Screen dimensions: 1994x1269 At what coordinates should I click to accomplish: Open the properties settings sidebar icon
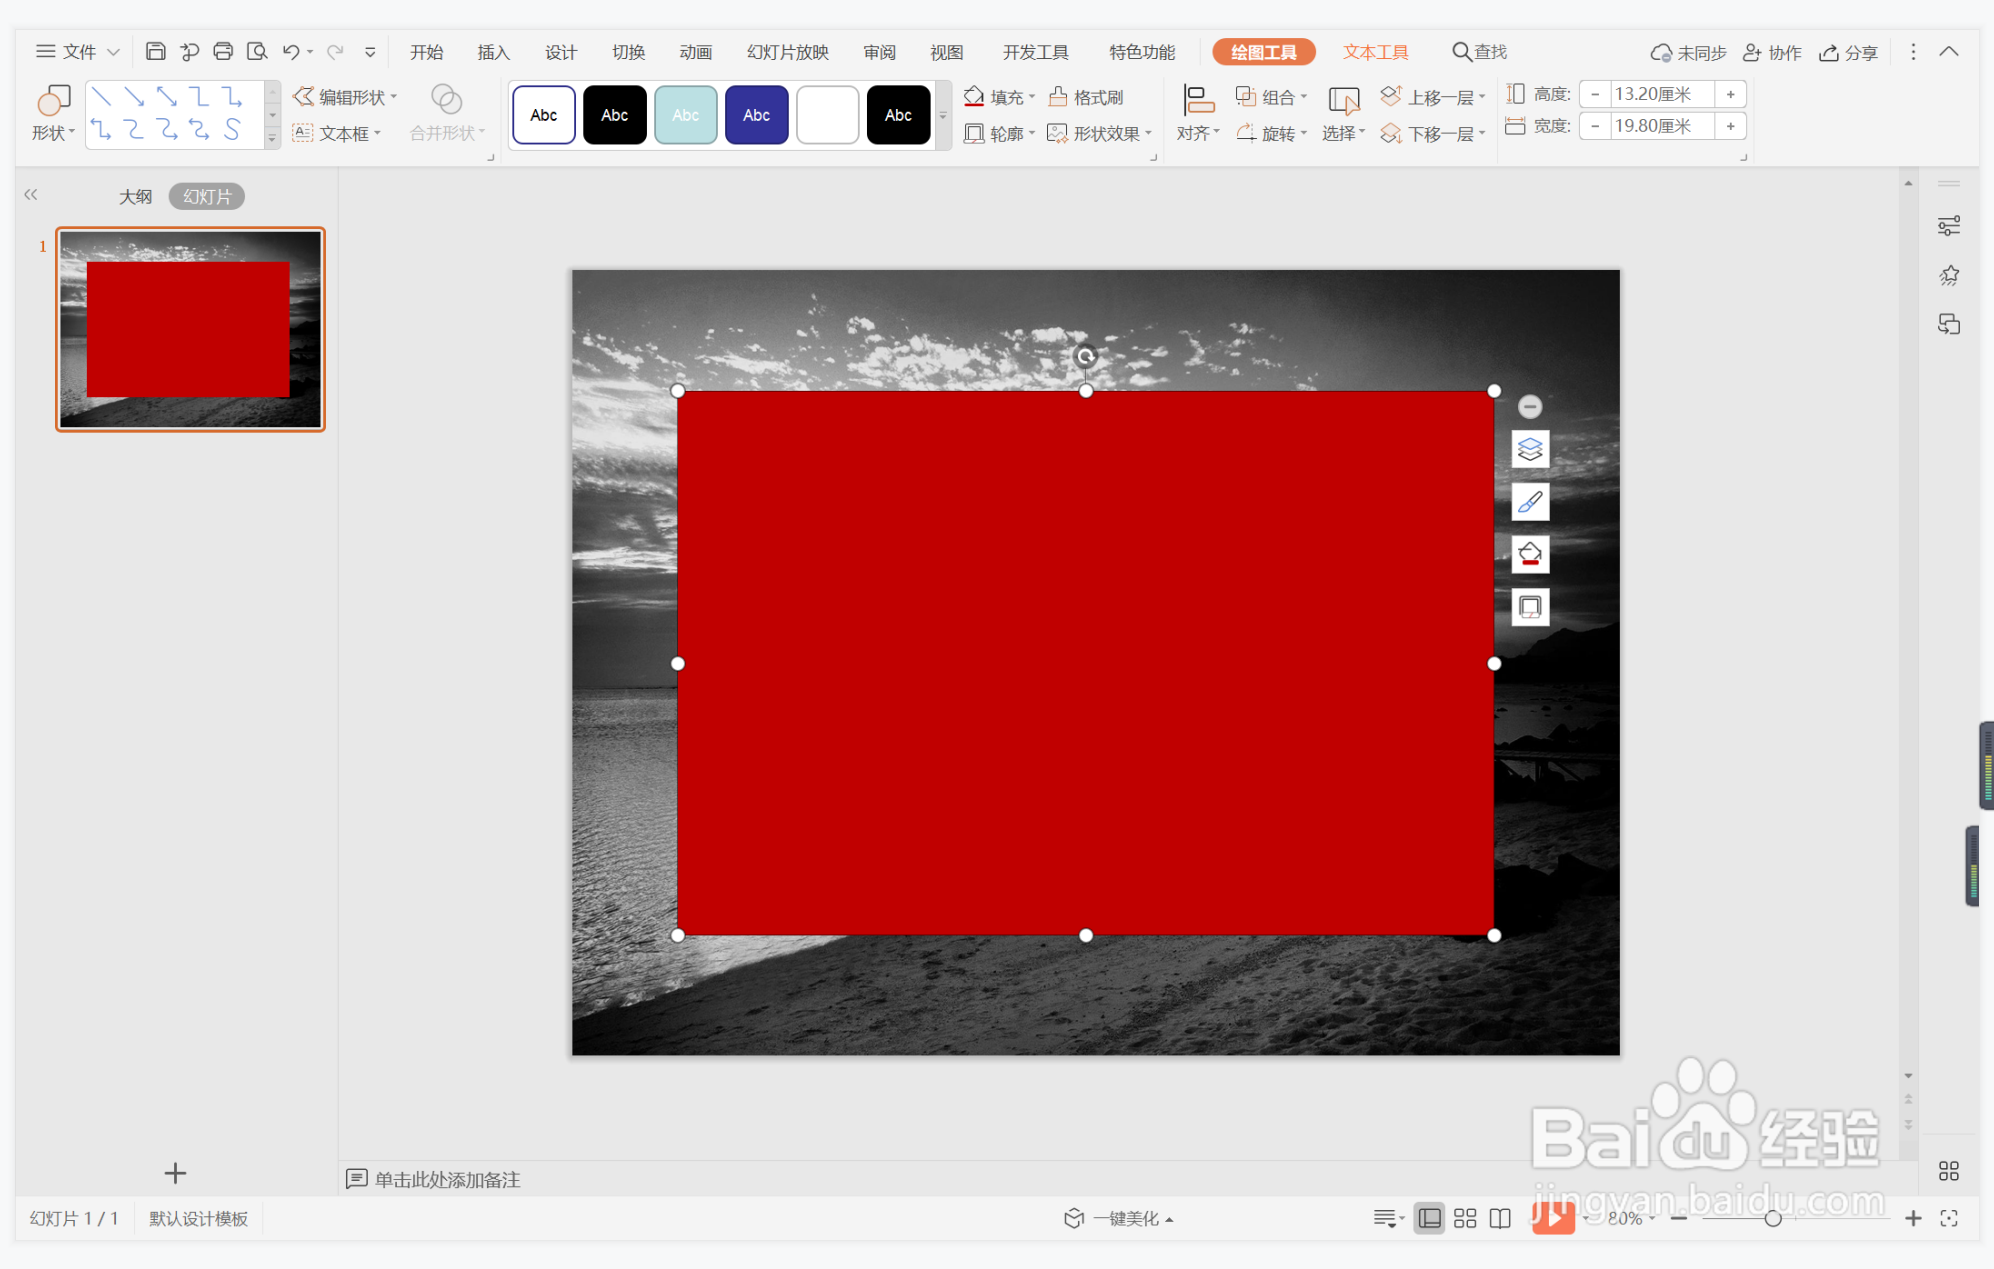point(1949,226)
